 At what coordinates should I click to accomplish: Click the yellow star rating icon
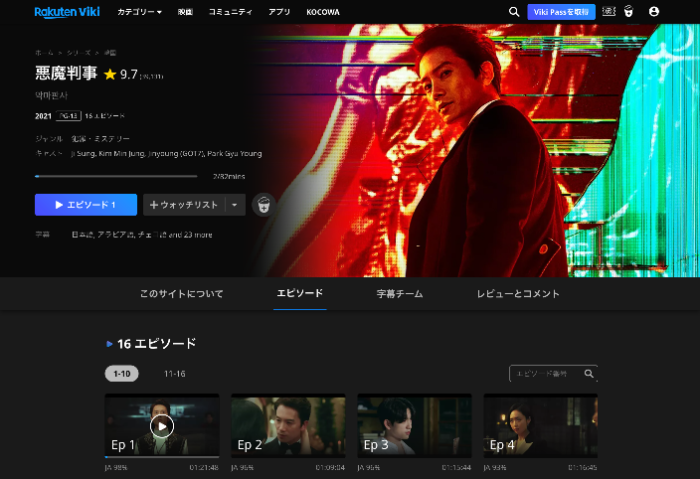pyautogui.click(x=110, y=74)
